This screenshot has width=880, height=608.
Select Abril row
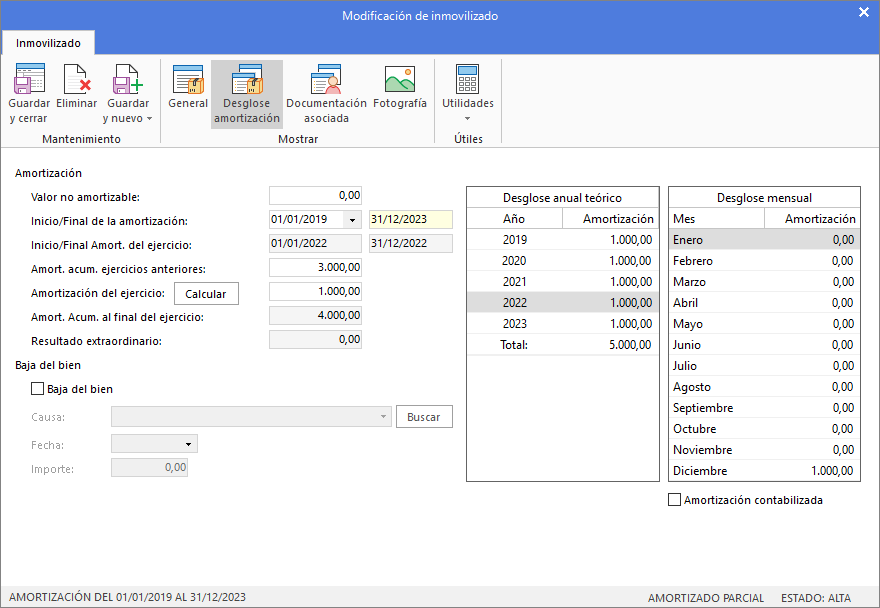click(764, 303)
